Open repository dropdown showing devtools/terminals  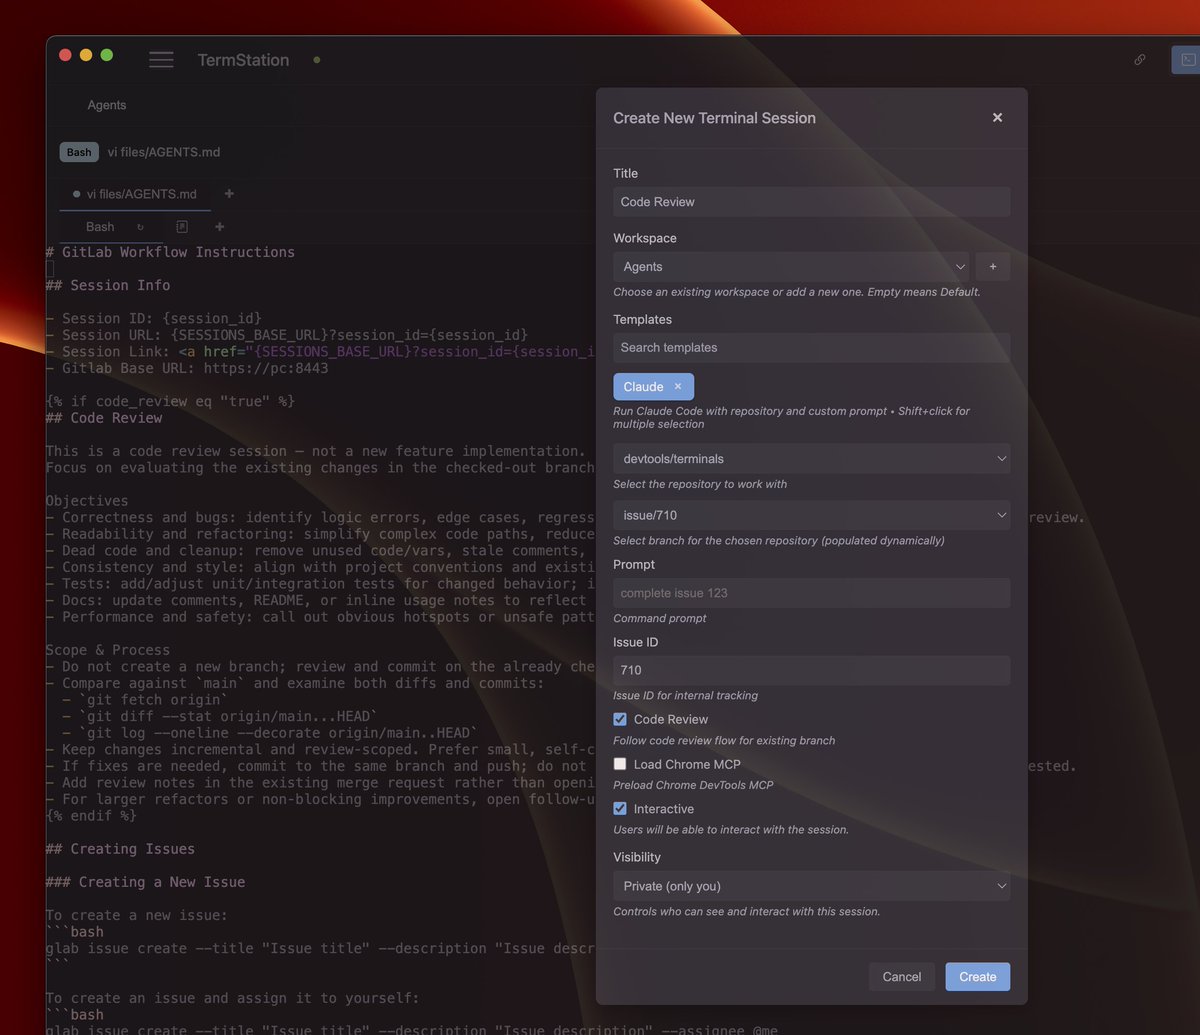tap(811, 459)
